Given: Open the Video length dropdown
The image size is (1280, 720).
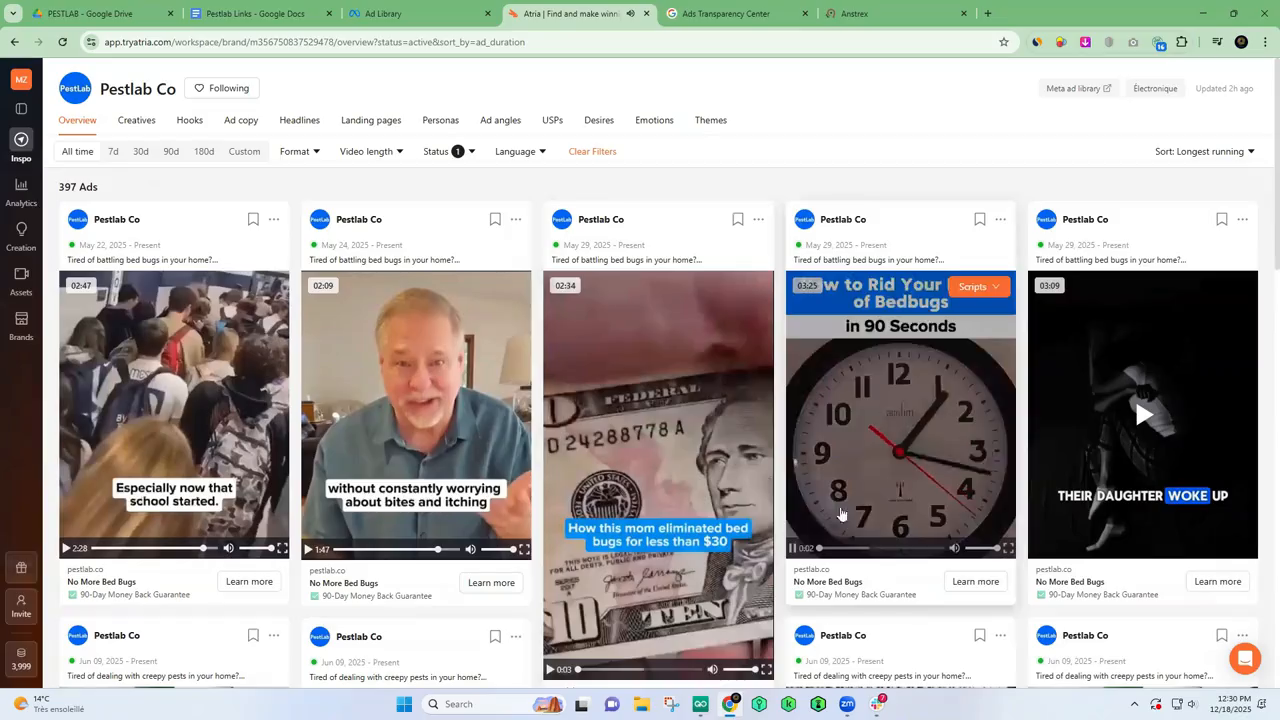Looking at the screenshot, I should (x=371, y=152).
